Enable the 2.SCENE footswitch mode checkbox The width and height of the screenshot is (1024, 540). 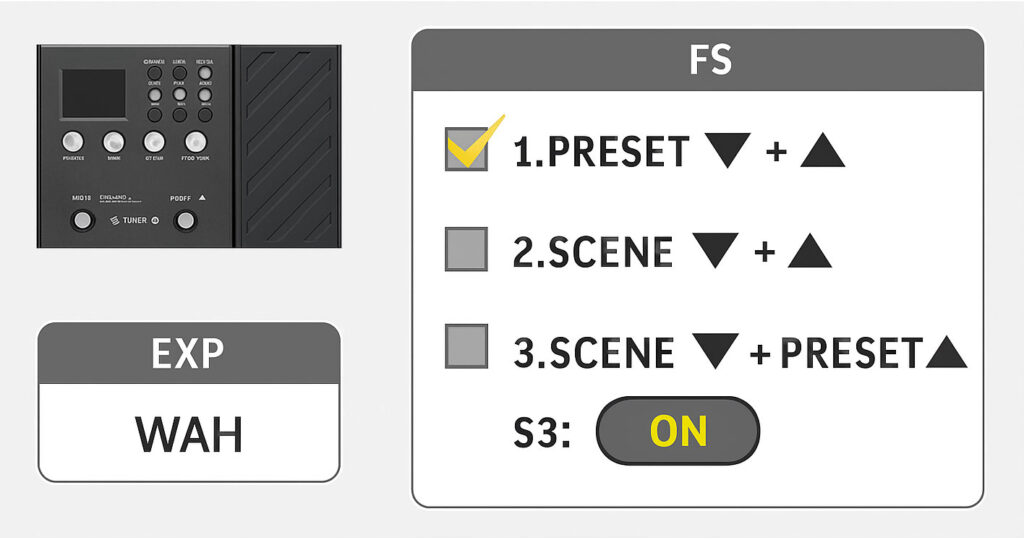pyautogui.click(x=466, y=249)
